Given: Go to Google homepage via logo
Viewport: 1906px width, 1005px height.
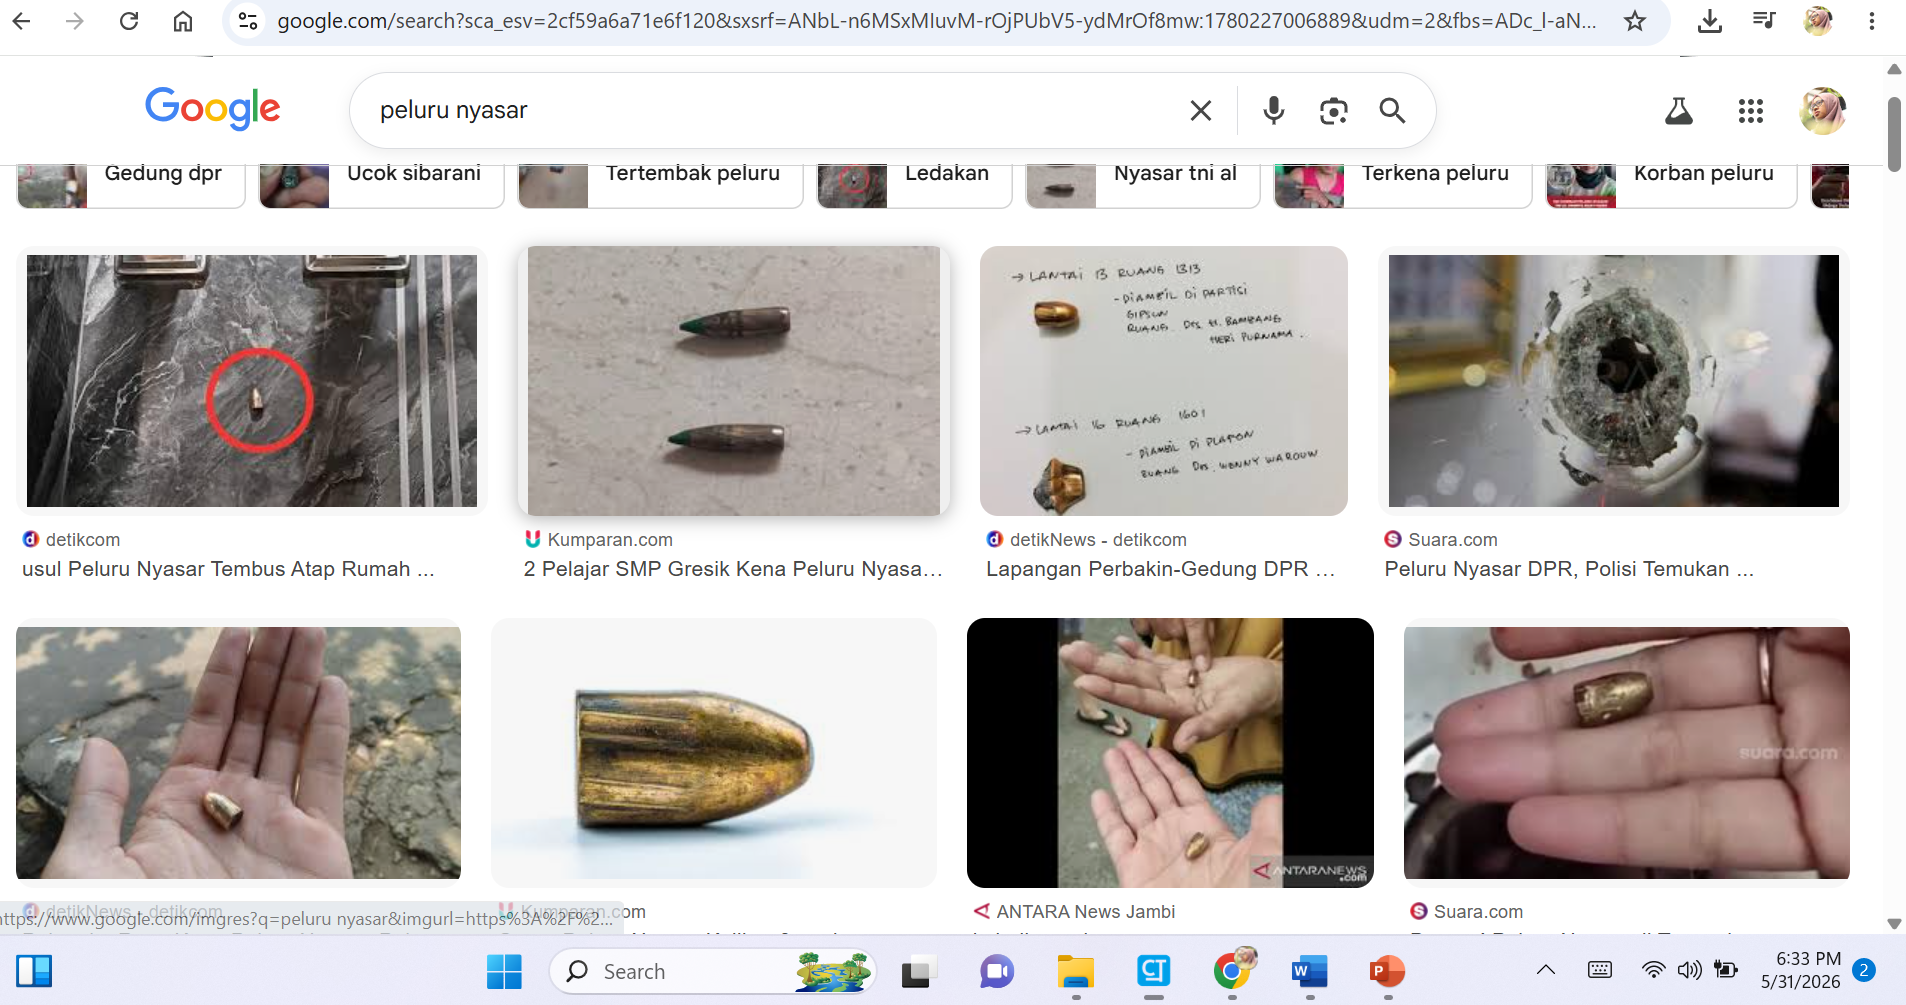Looking at the screenshot, I should click(213, 108).
